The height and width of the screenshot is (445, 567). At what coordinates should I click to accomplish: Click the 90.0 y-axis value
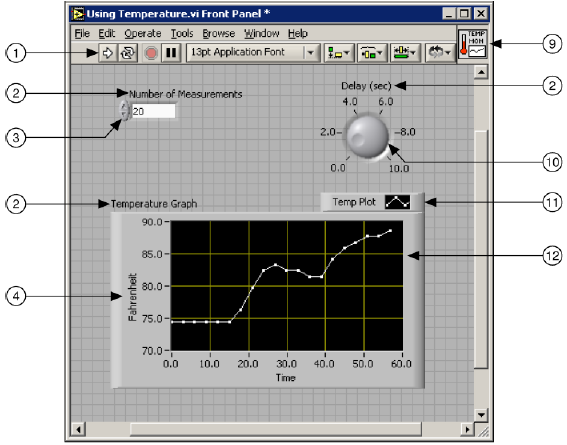[152, 222]
